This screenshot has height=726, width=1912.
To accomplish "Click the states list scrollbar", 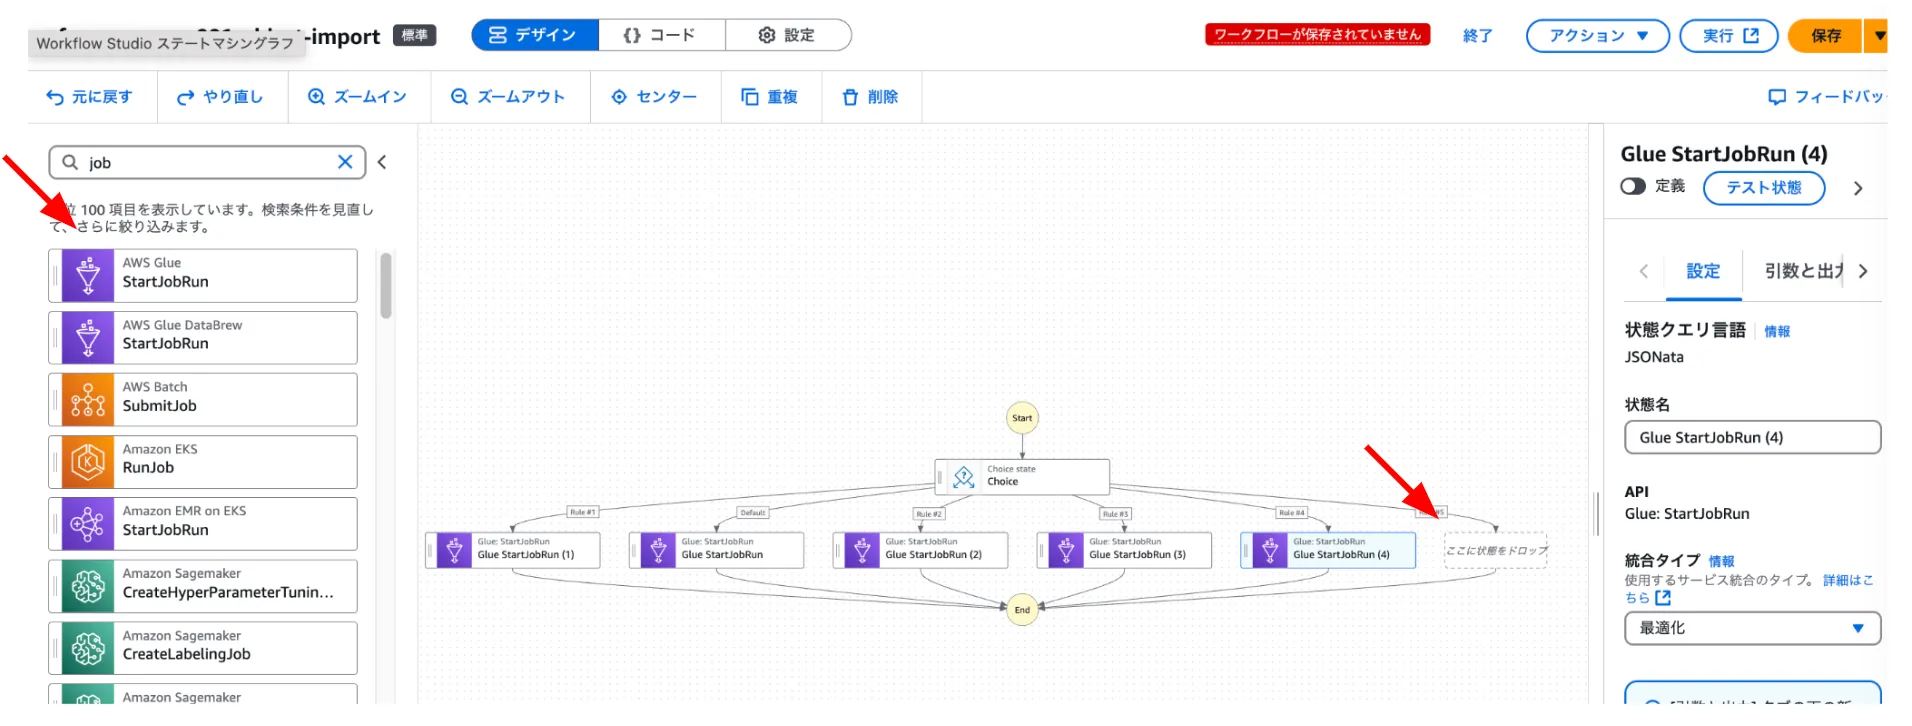I will point(386,286).
